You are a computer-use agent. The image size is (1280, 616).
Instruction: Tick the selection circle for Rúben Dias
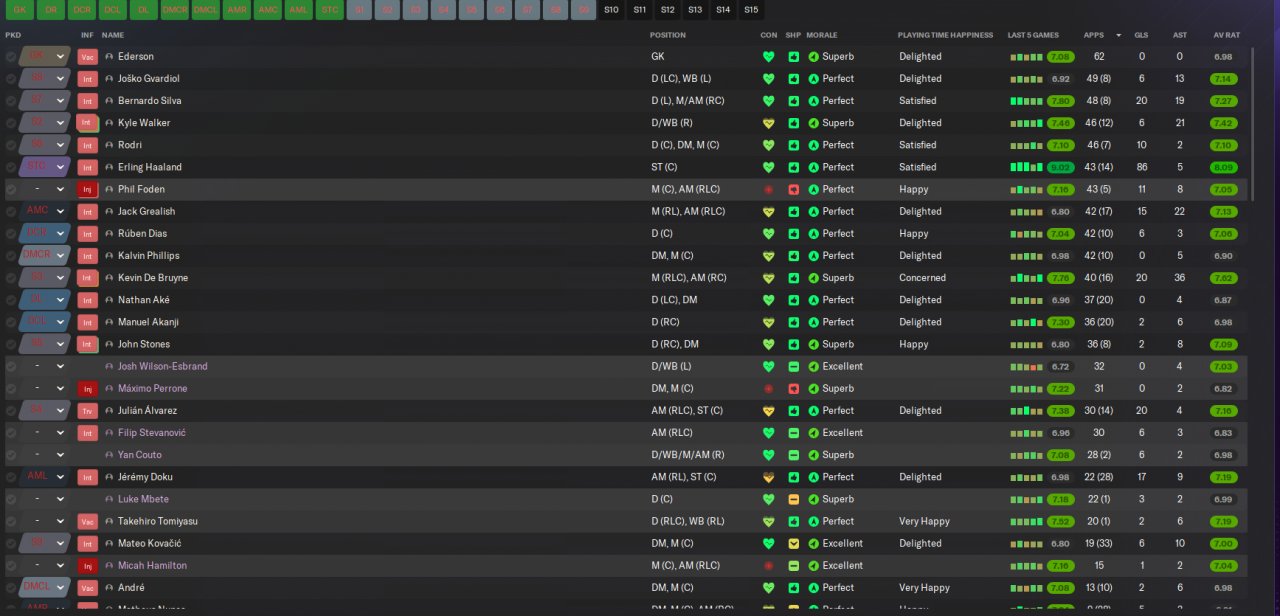[x=11, y=233]
